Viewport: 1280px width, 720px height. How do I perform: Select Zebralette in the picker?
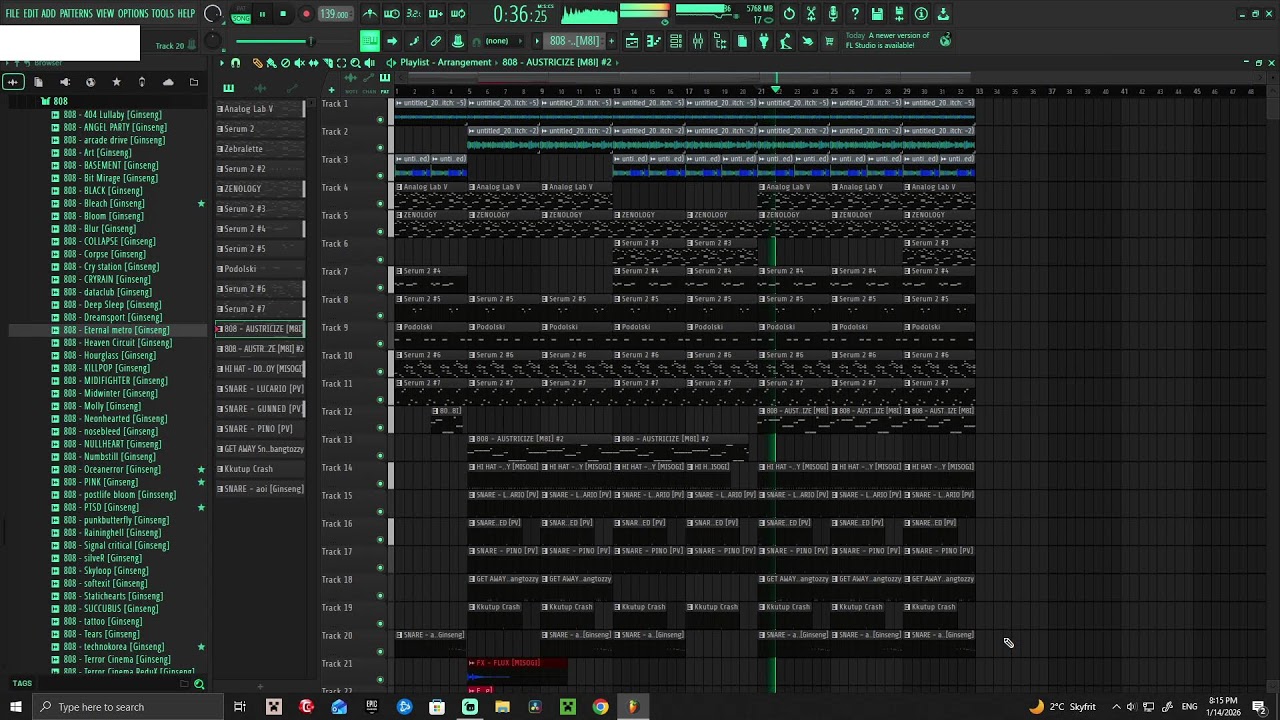260,149
